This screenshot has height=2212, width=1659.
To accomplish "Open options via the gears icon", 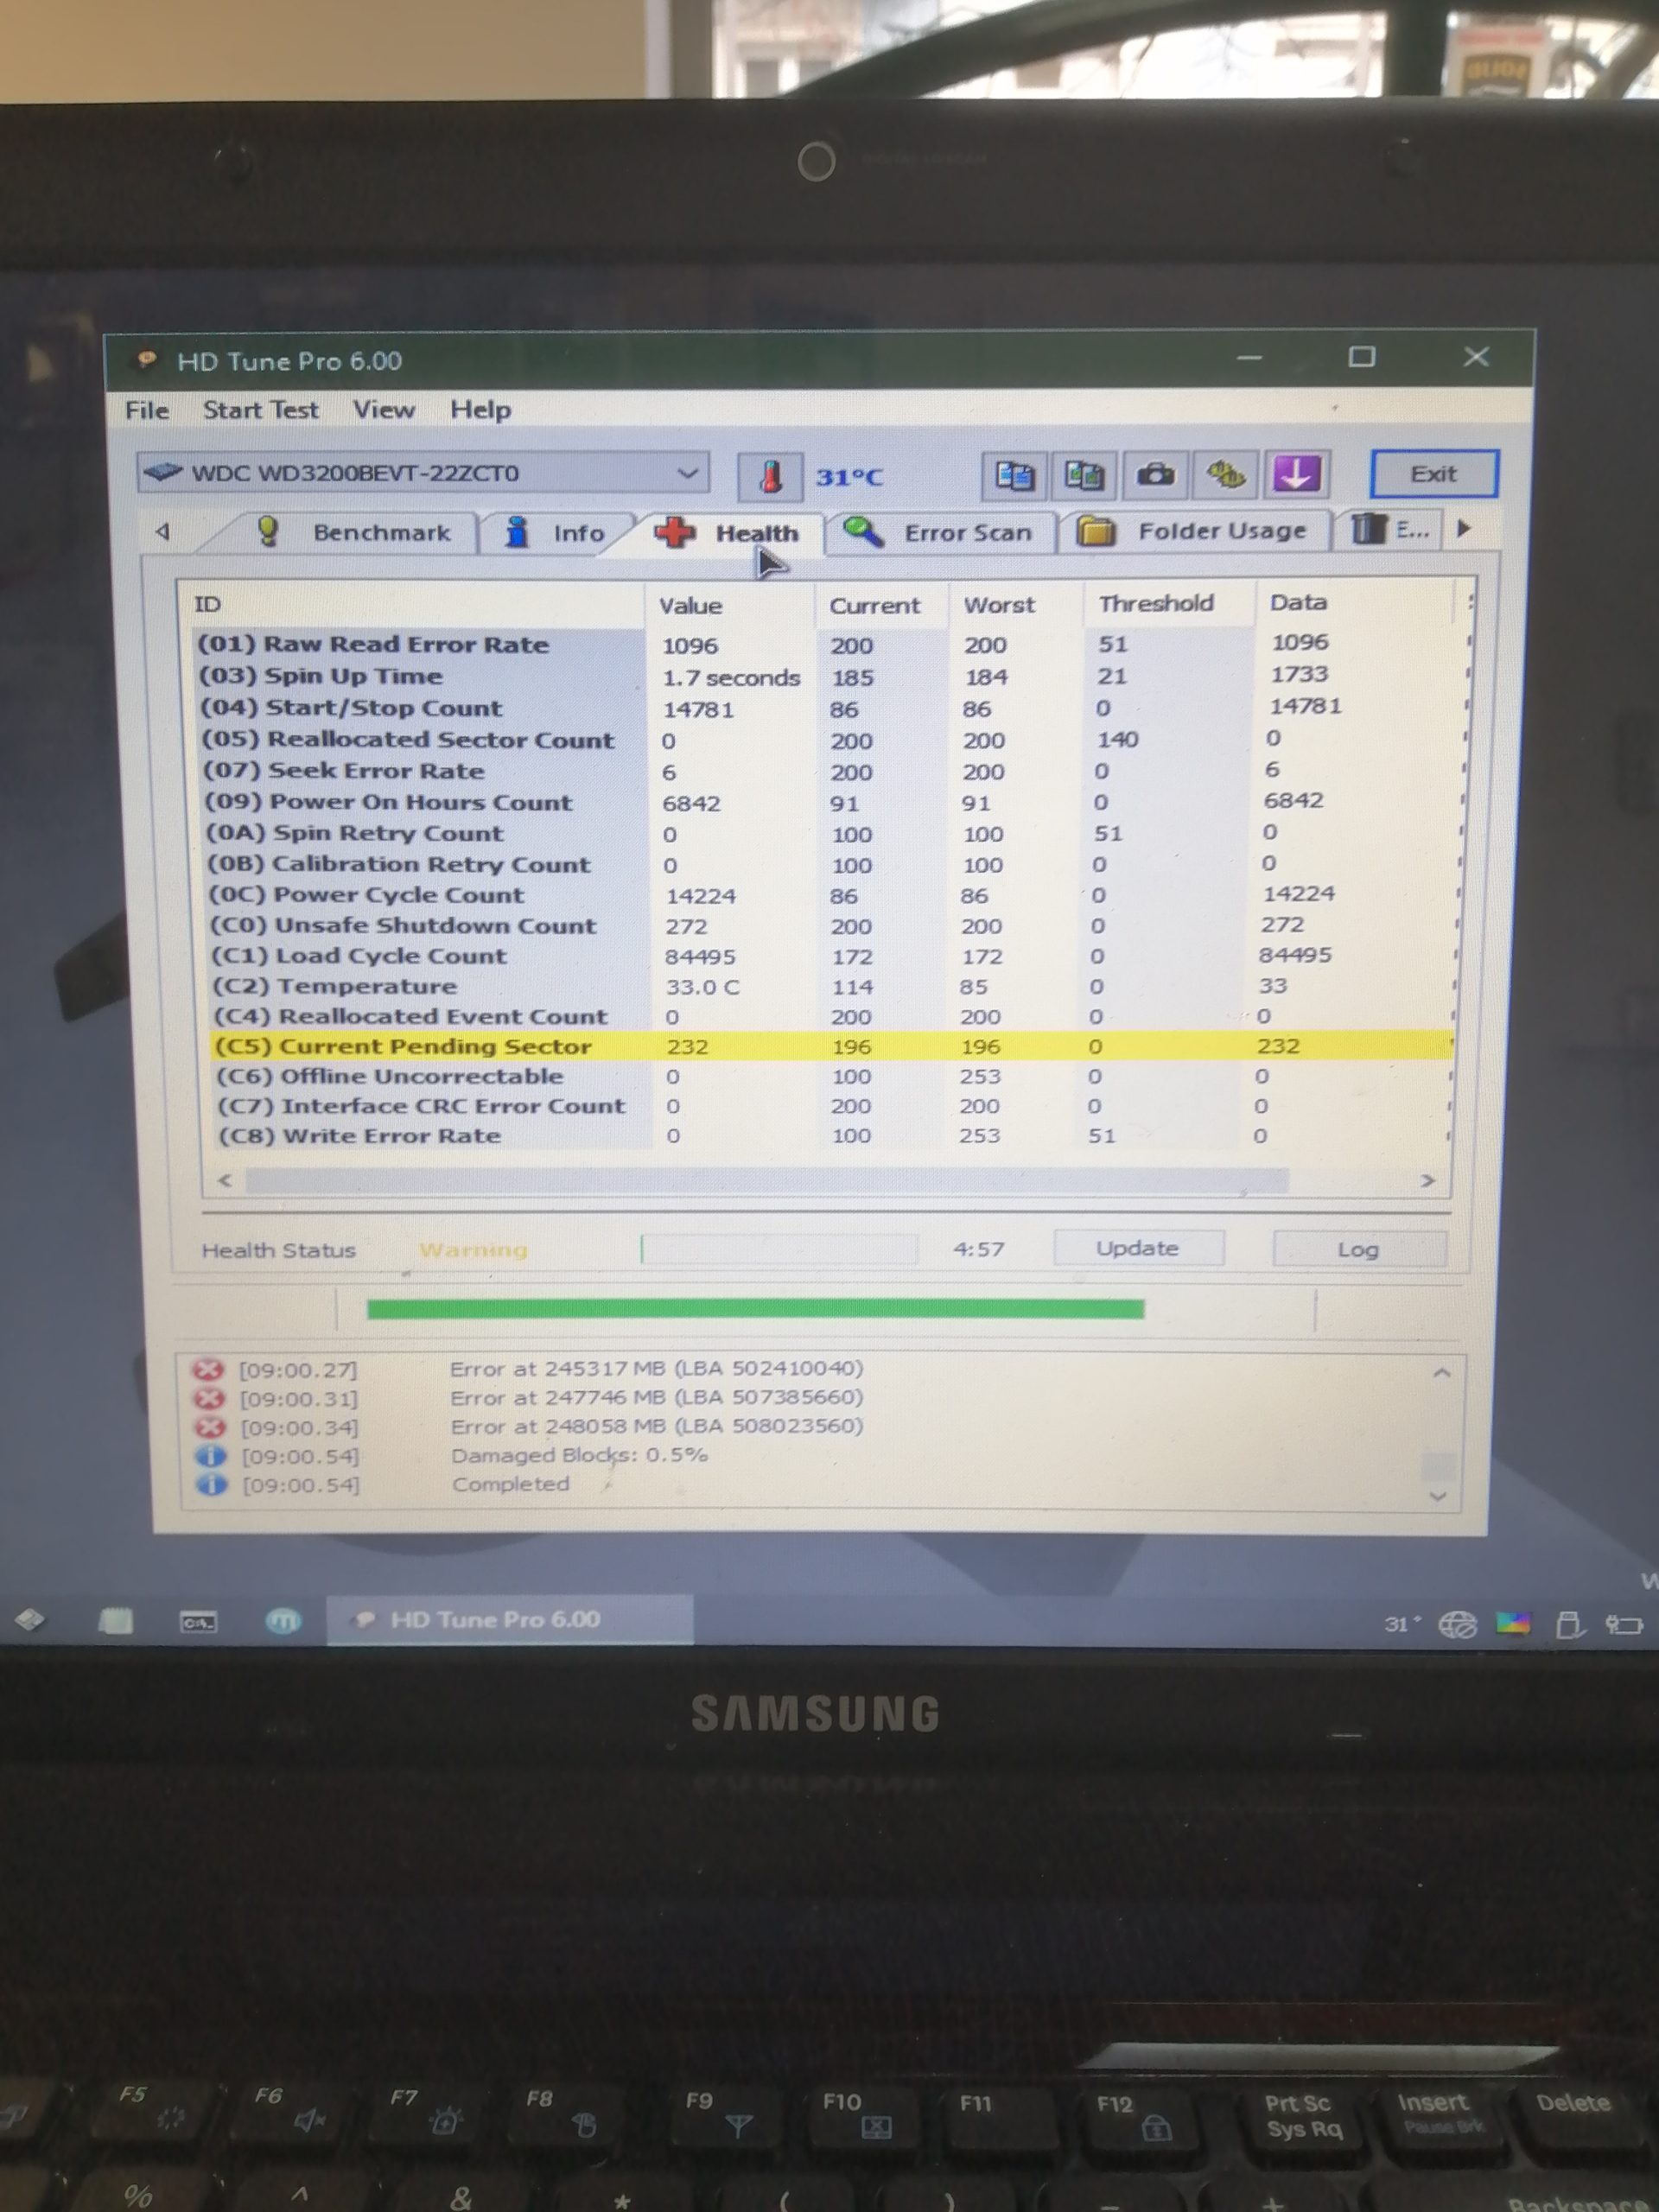I will [1226, 475].
